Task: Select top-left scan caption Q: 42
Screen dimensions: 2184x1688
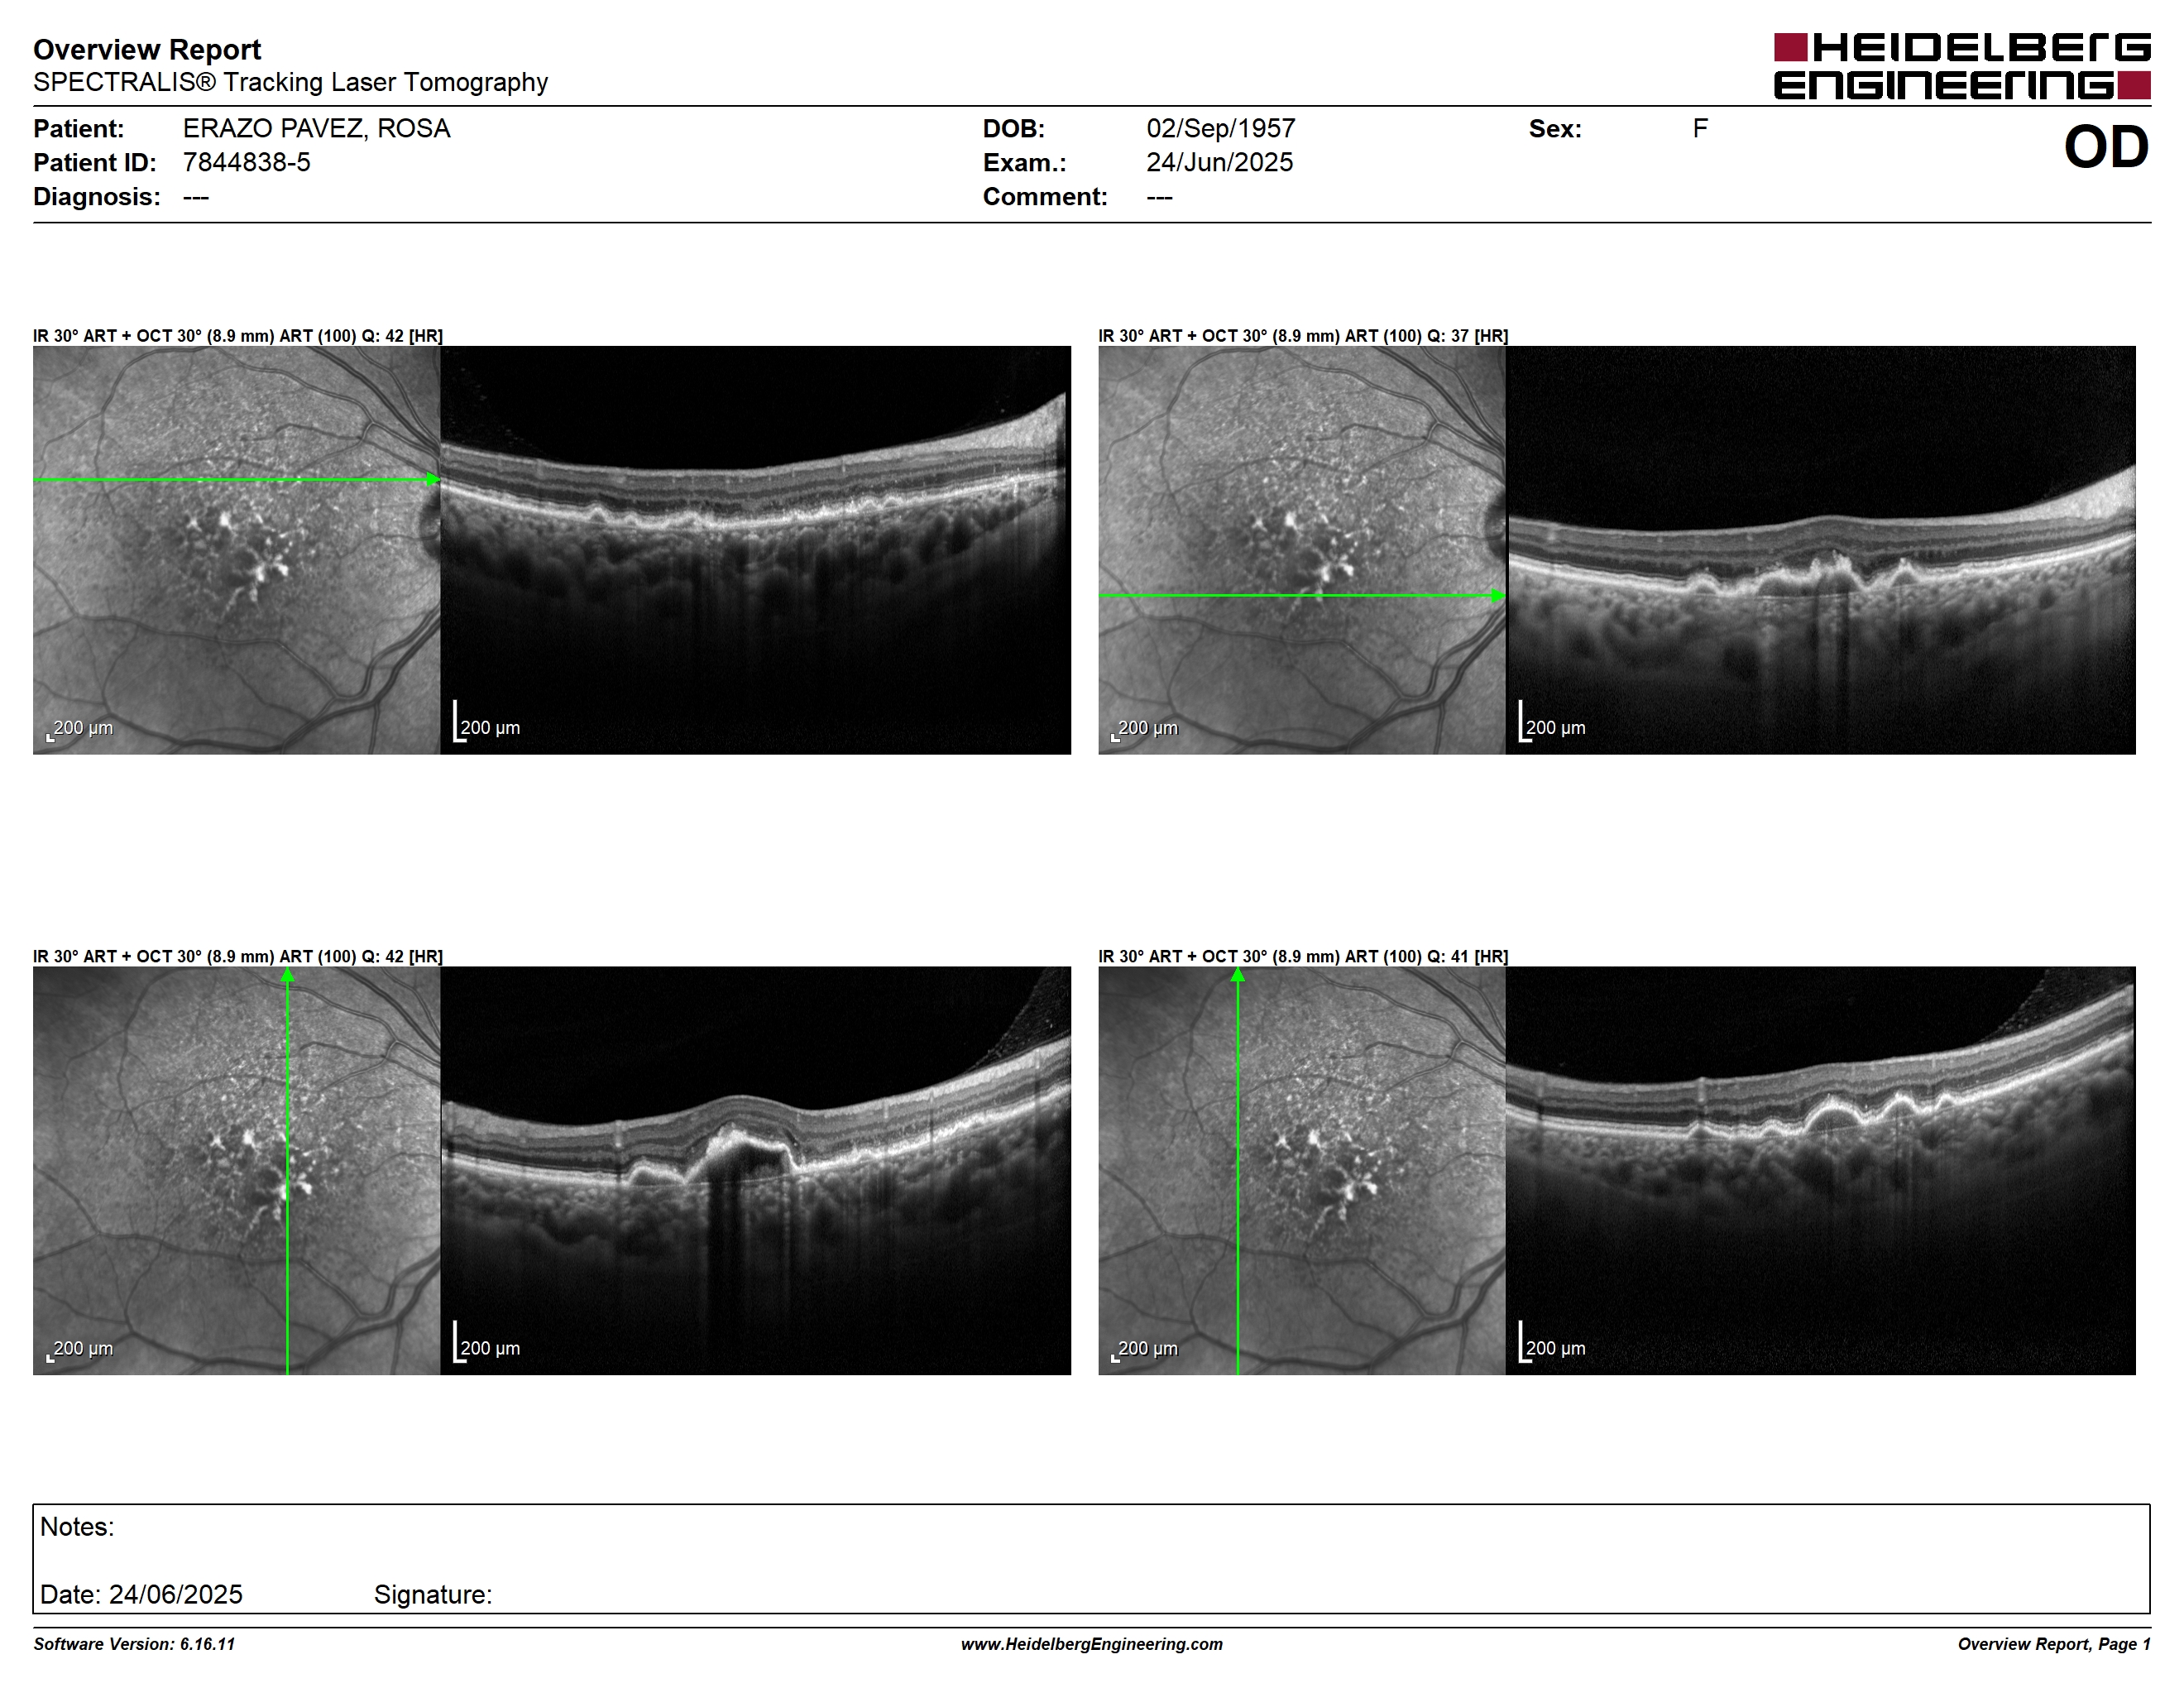Action: pyautogui.click(x=238, y=336)
